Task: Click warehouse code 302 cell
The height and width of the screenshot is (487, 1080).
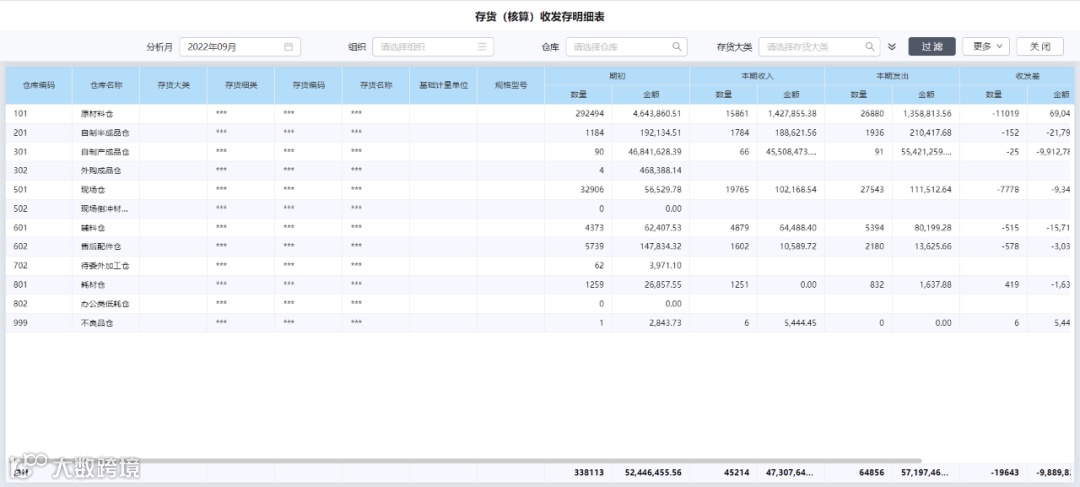Action: click(39, 170)
